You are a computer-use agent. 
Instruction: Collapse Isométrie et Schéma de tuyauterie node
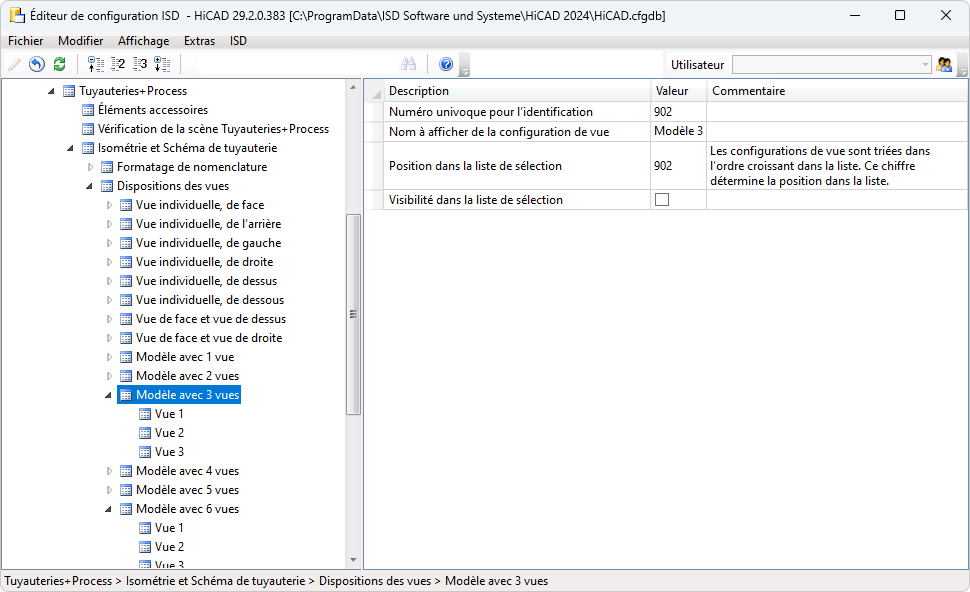coord(71,148)
